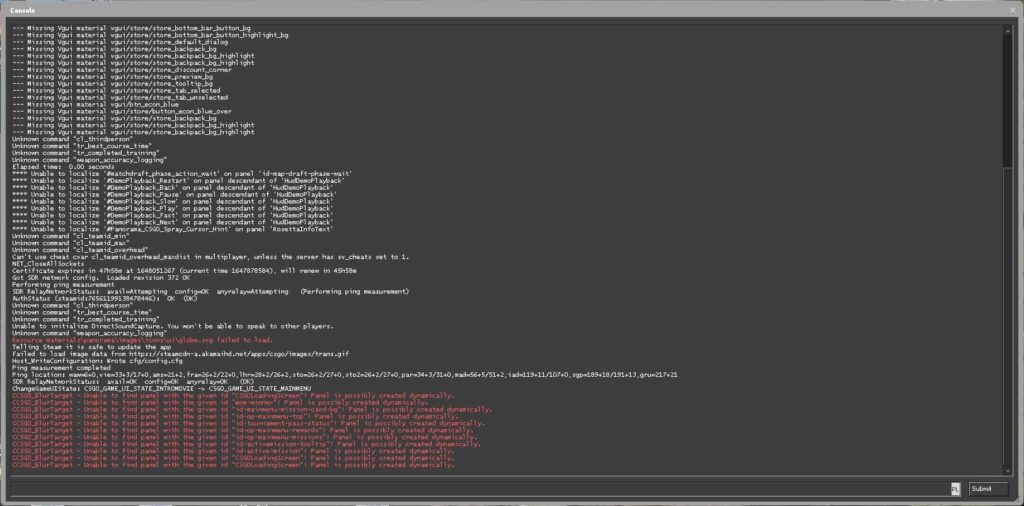Click the Unknown command "cl_teamid_overhead" line
This screenshot has width=1024, height=506.
coord(80,249)
